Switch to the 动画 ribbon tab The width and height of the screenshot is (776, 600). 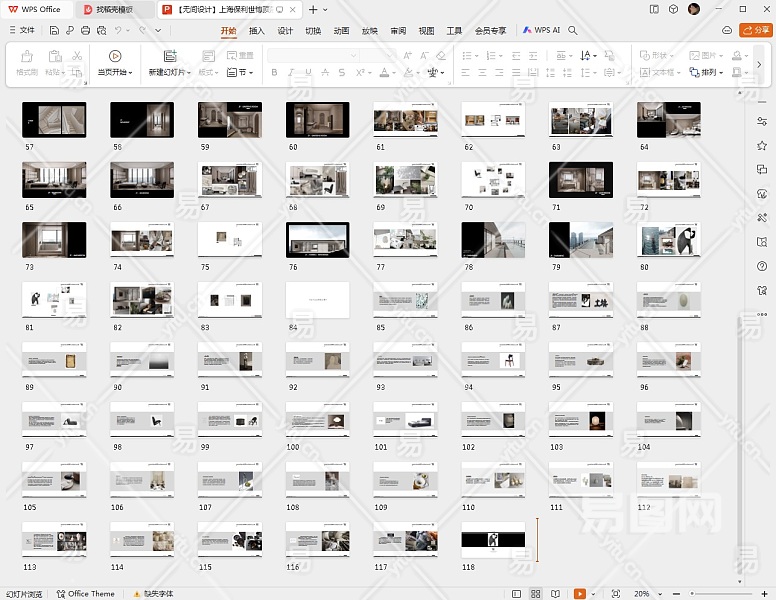(x=341, y=31)
